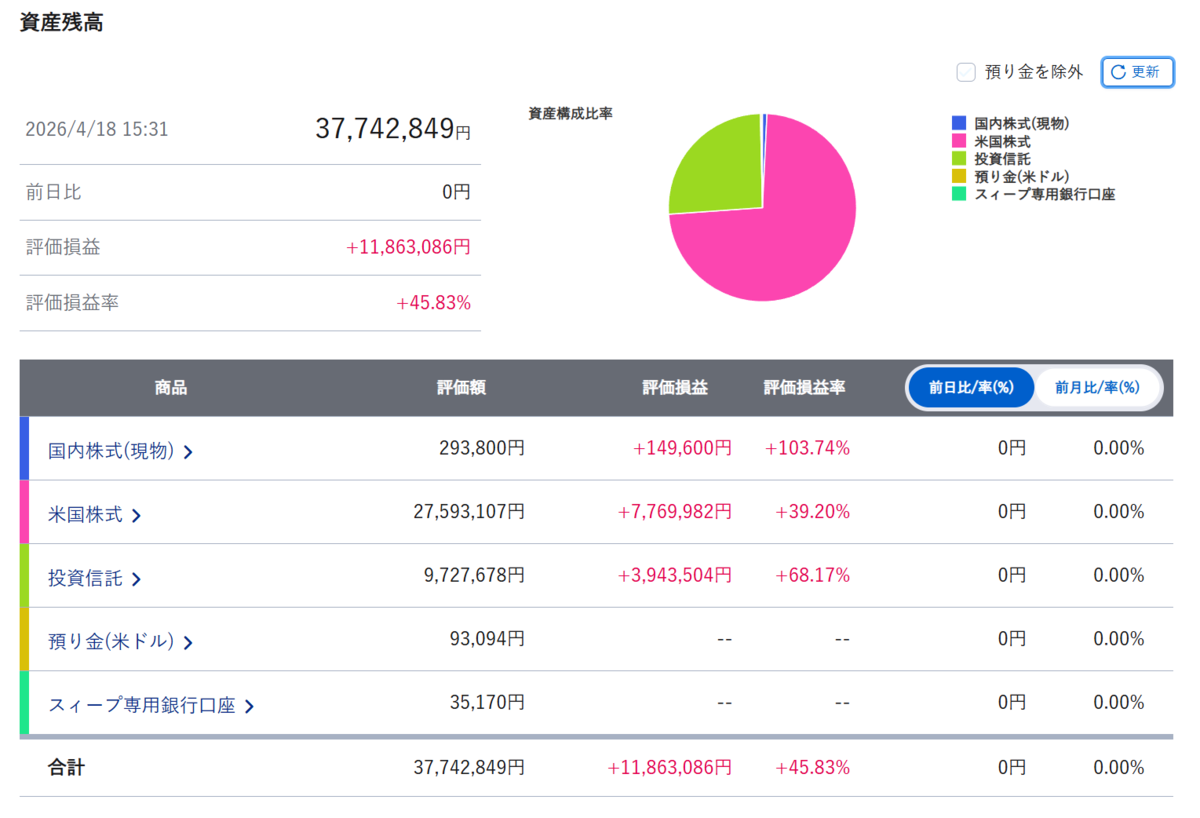The image size is (1200, 818).
Task: Click blue legend square for 国内株式(現物)
Action: pyautogui.click(x=959, y=123)
